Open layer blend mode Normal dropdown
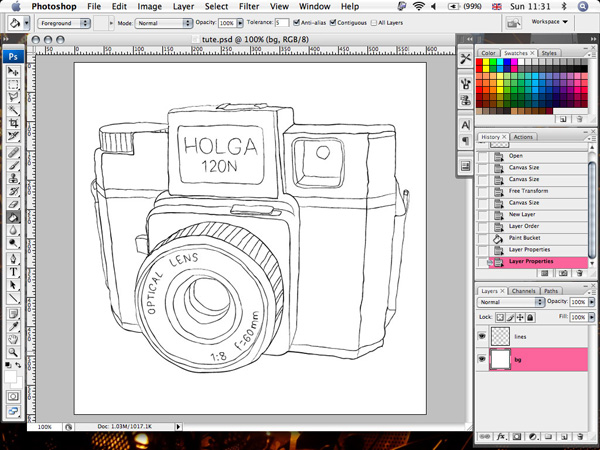Viewport: 600px width, 450px height. point(510,302)
